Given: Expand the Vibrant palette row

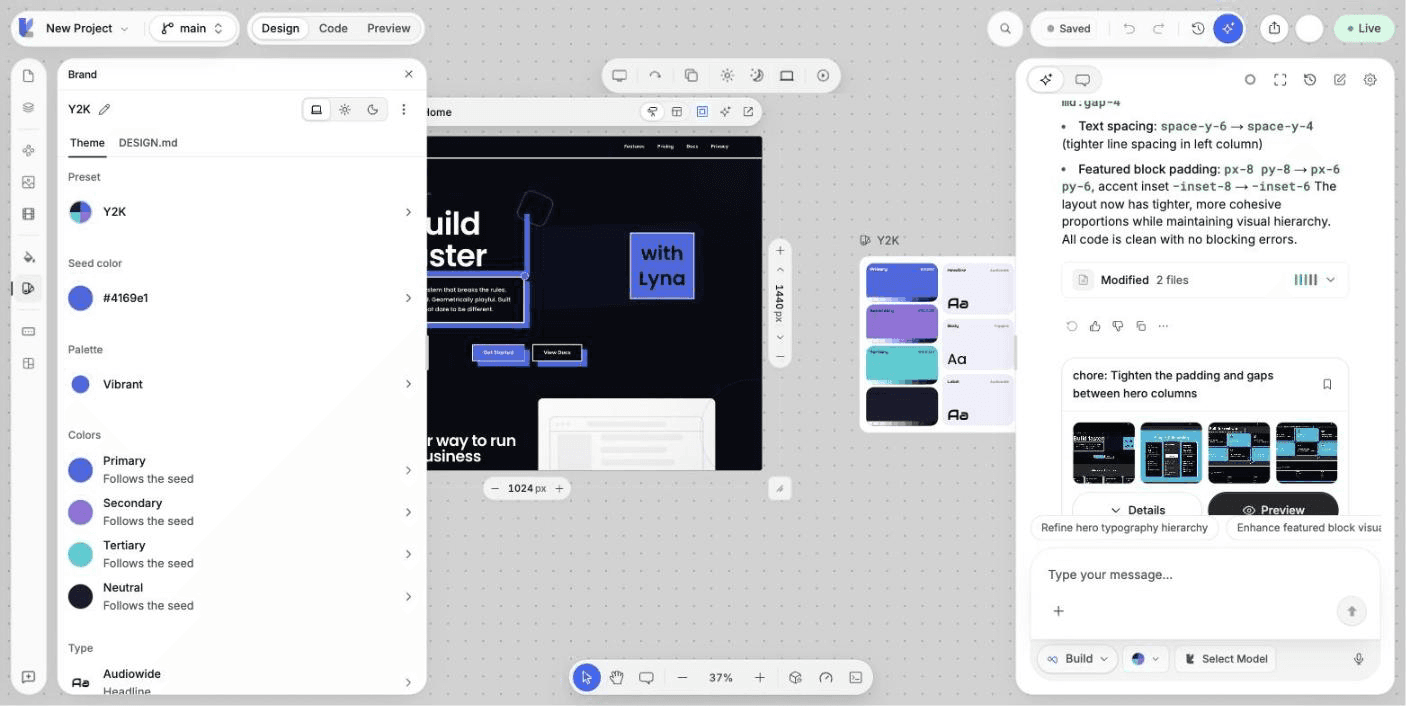Looking at the screenshot, I should (x=240, y=384).
